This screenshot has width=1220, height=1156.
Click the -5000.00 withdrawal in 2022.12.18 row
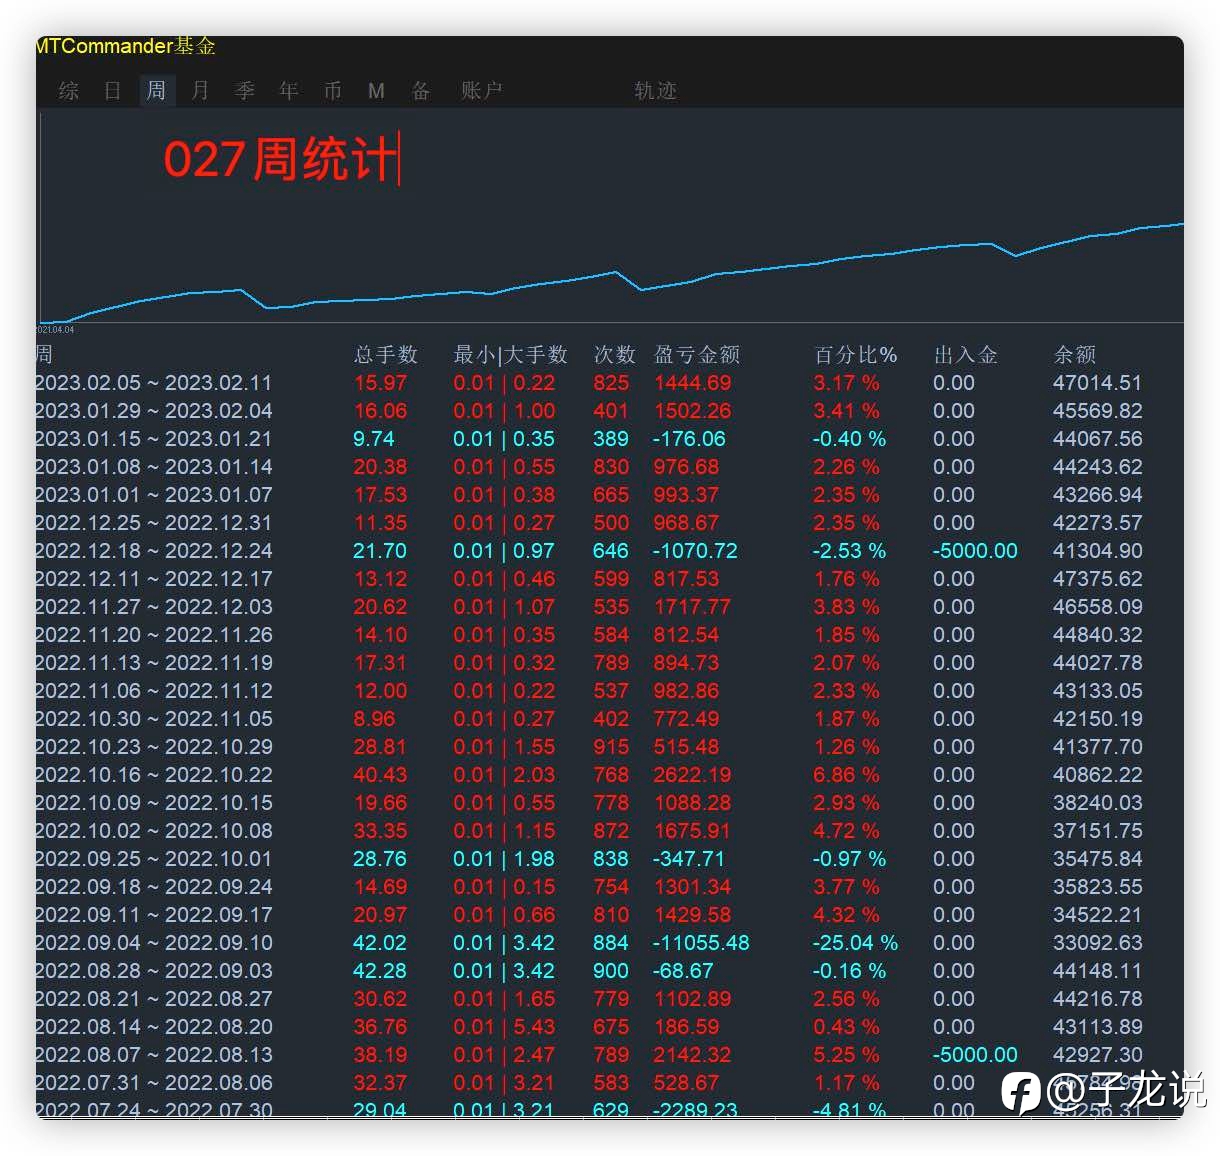pos(975,550)
